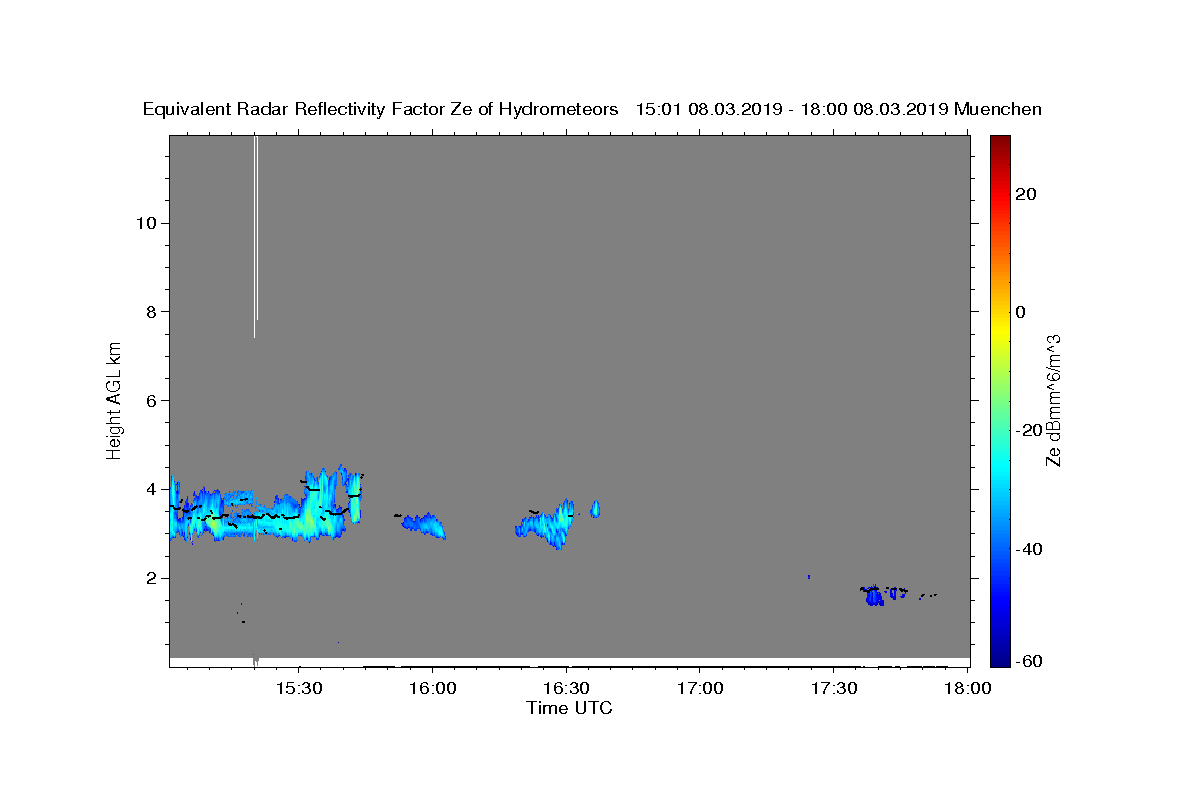This screenshot has width=1200, height=800.
Task: Click the colorbar tick label '-20'
Action: coord(1027,430)
